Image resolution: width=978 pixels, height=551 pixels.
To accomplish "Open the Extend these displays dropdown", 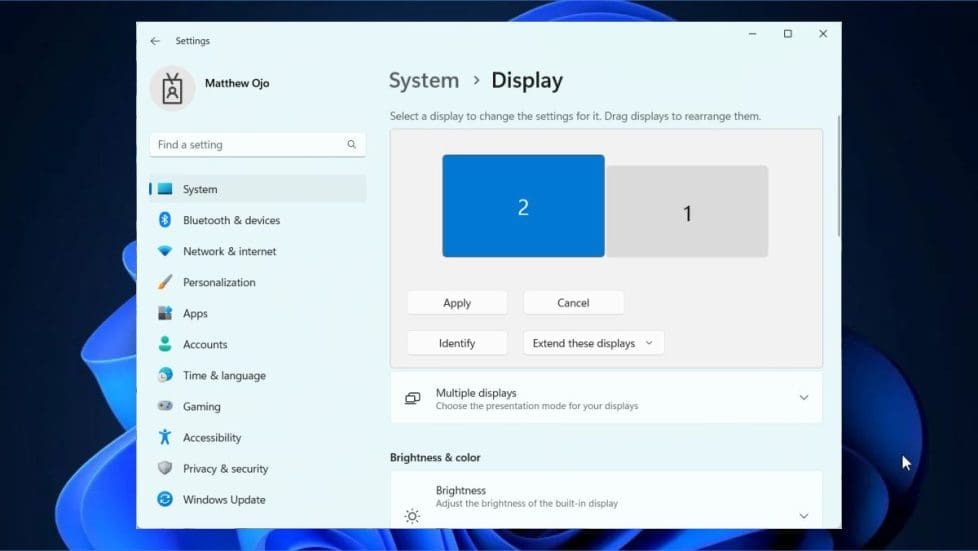I will 593,343.
